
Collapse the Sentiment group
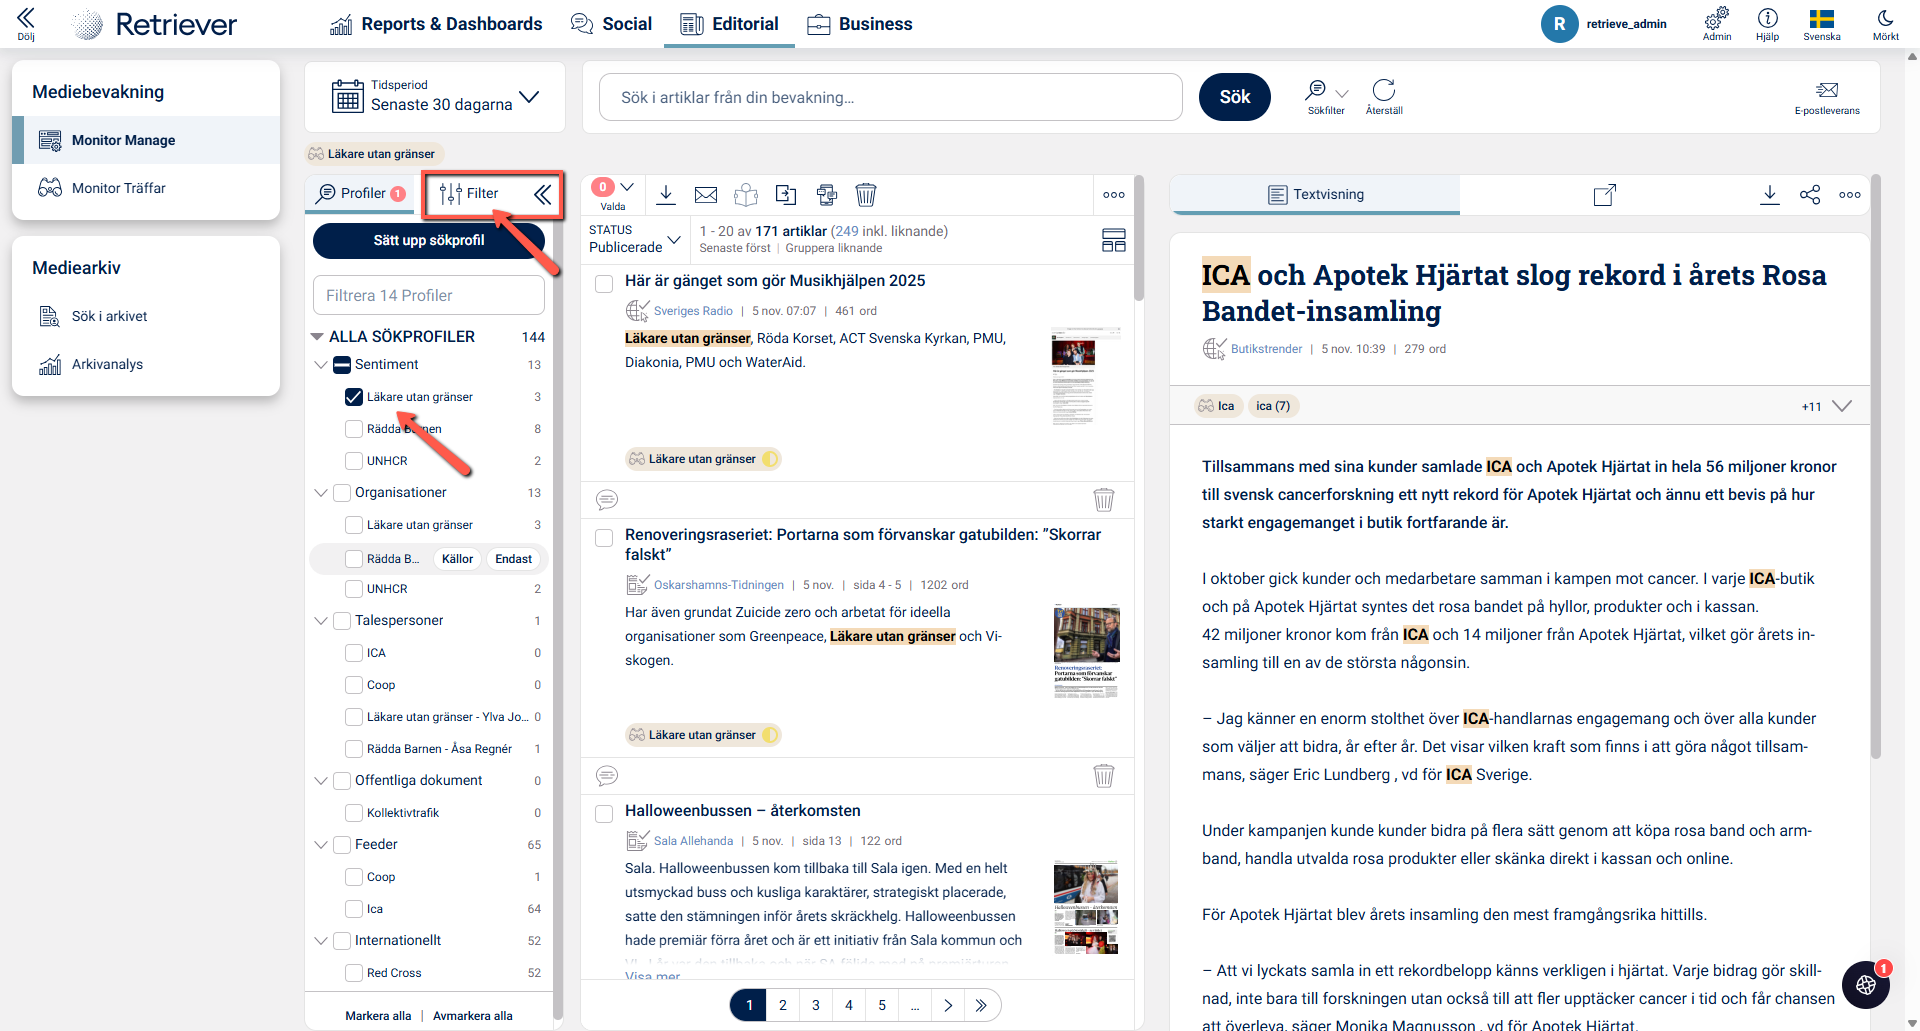point(321,365)
